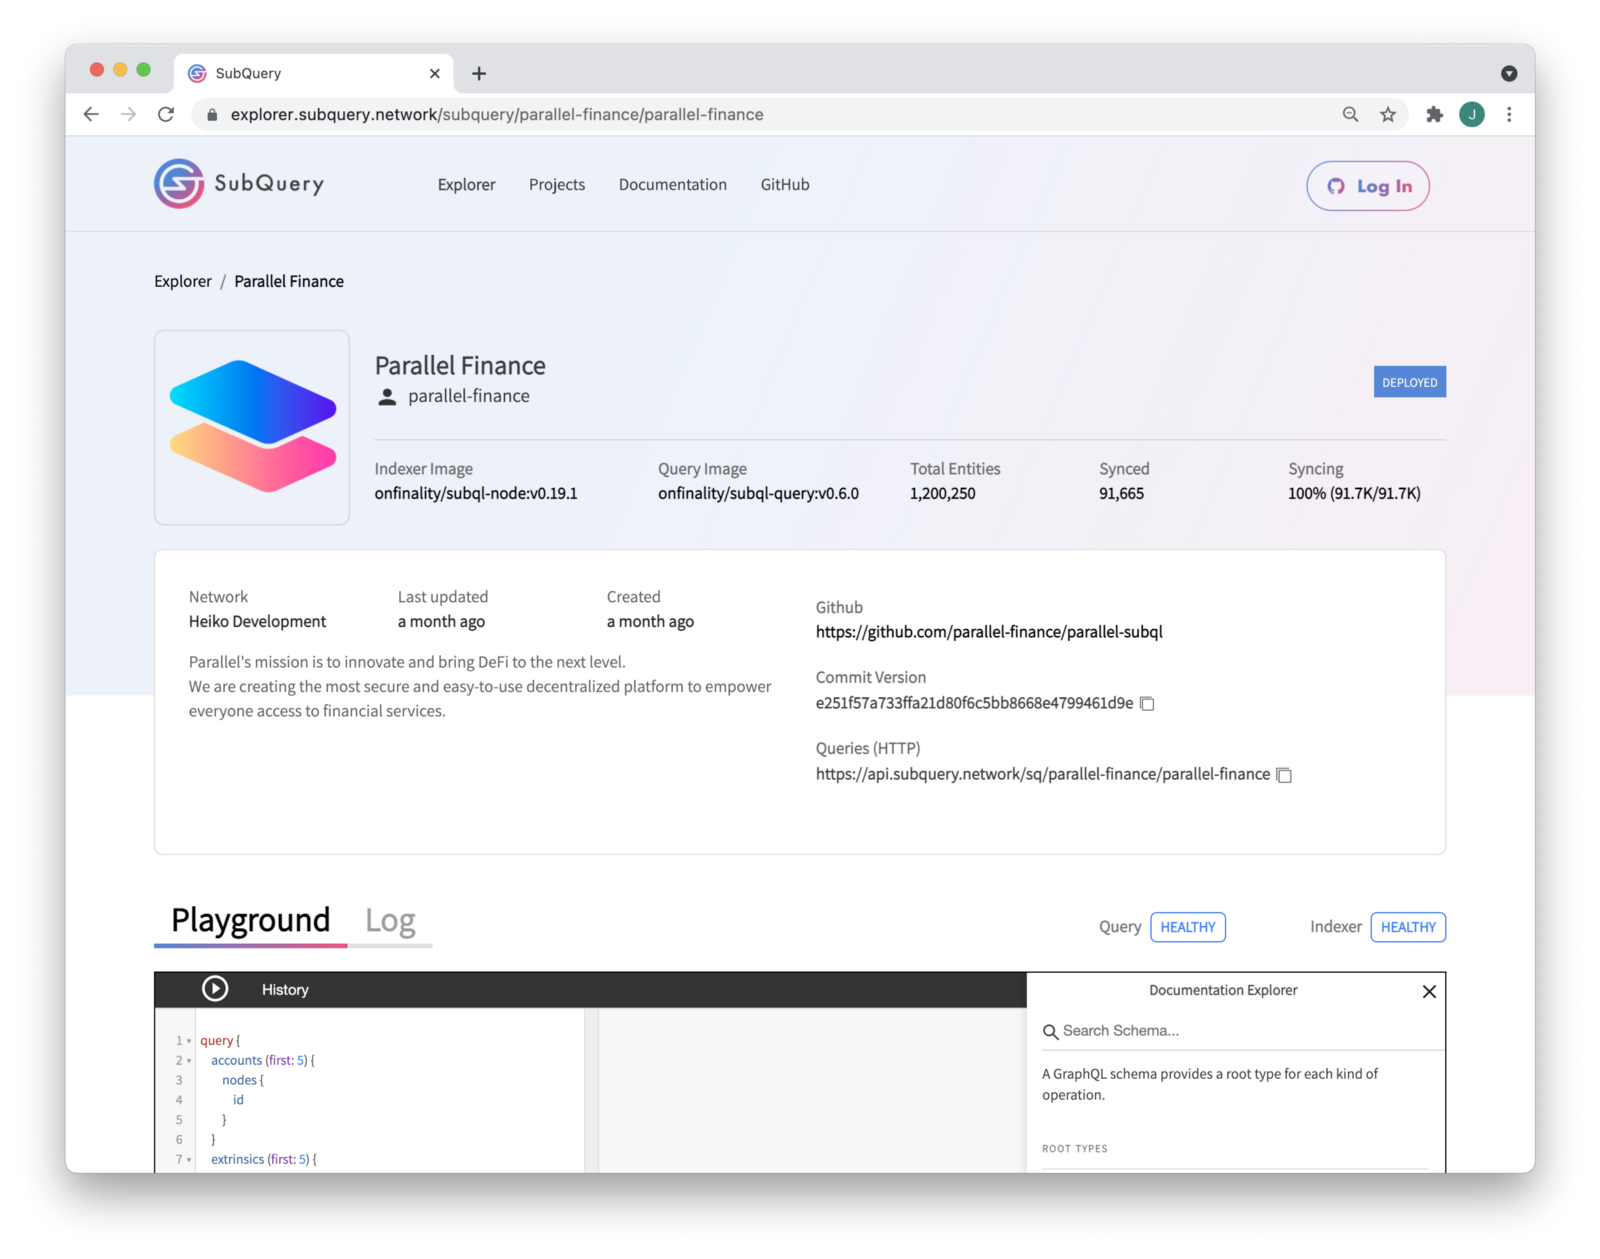Copy the Queries HTTP endpoint URL
The width and height of the screenshot is (1600, 1259).
click(1284, 775)
